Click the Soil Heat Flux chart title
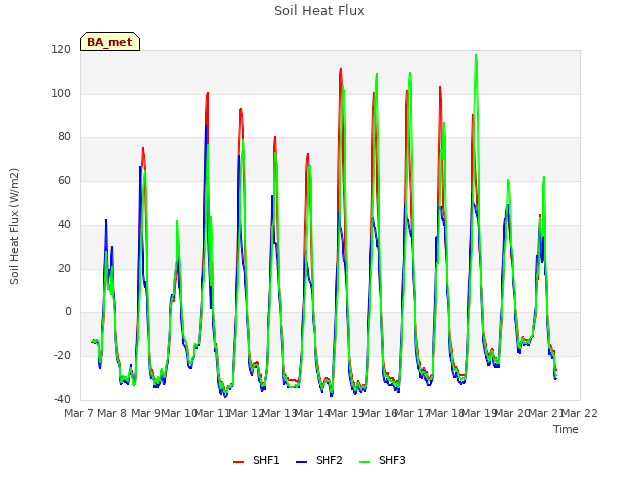Image resolution: width=640 pixels, height=480 pixels. [319, 11]
